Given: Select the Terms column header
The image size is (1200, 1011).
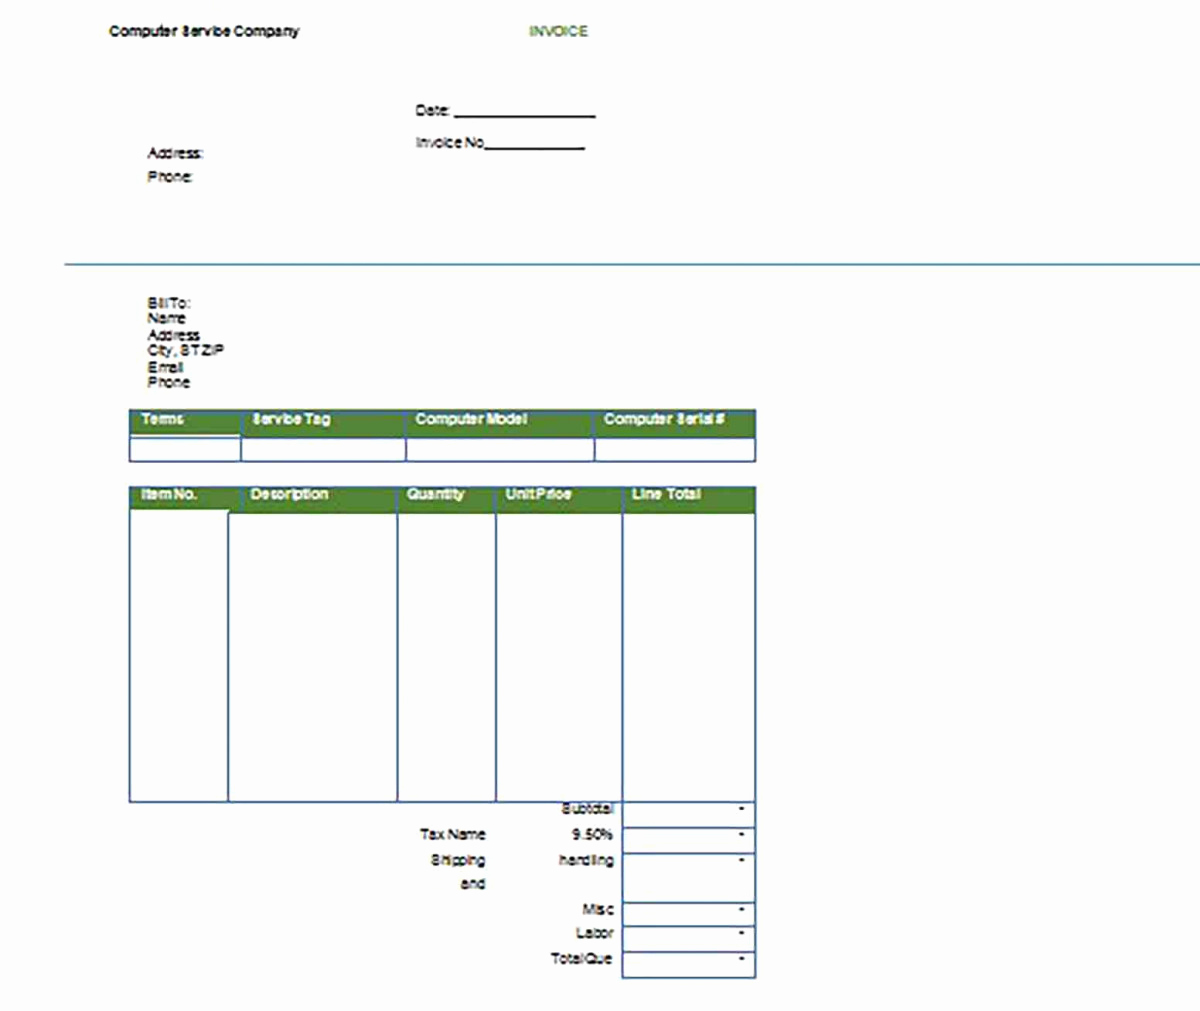Looking at the screenshot, I should (185, 421).
